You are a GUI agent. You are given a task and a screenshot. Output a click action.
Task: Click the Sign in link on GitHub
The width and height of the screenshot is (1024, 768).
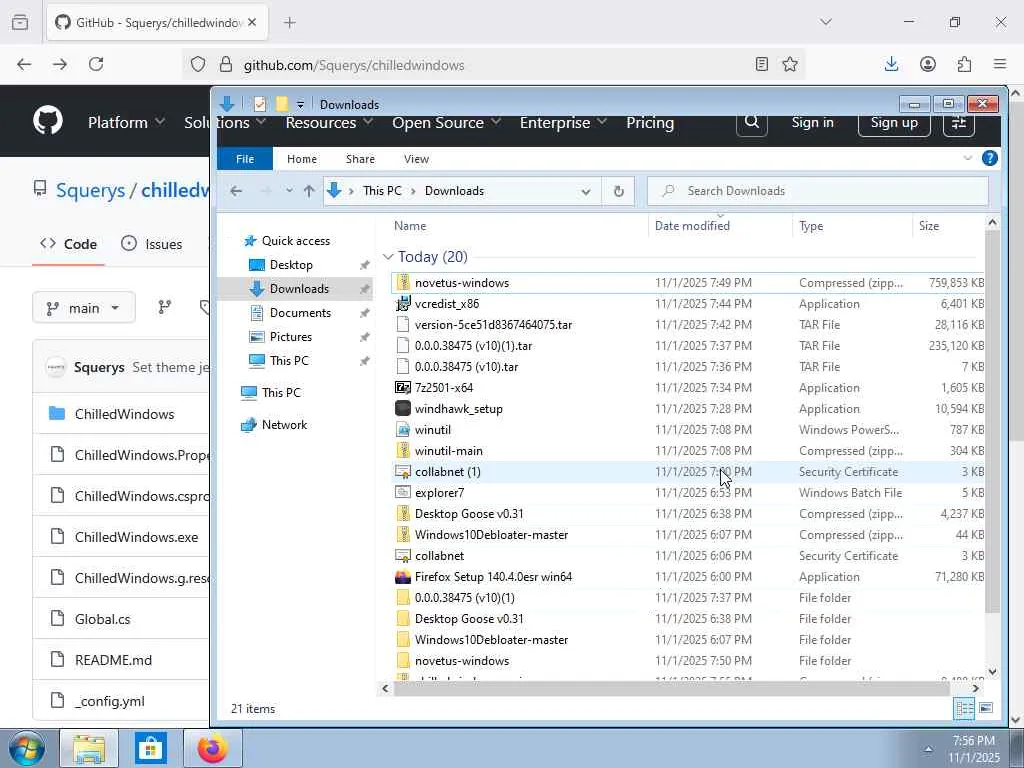[812, 122]
